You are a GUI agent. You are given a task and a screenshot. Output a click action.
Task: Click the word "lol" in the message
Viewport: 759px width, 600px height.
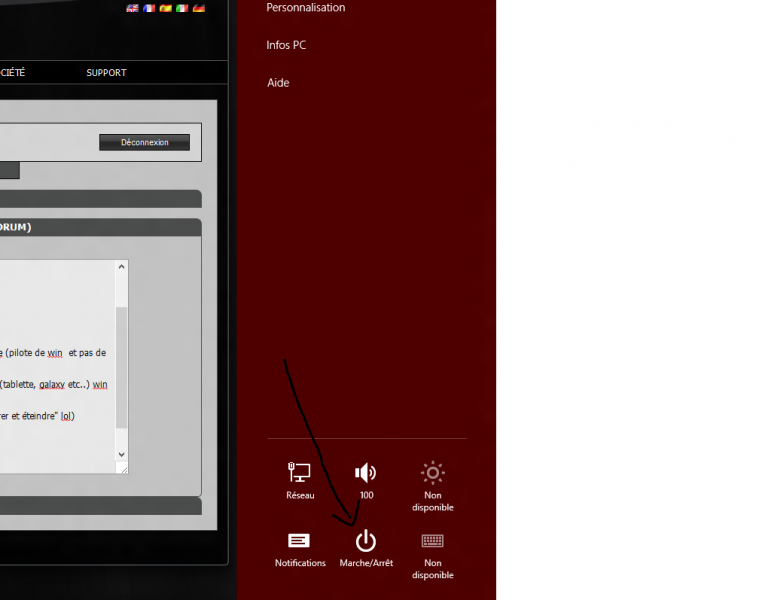pos(67,416)
